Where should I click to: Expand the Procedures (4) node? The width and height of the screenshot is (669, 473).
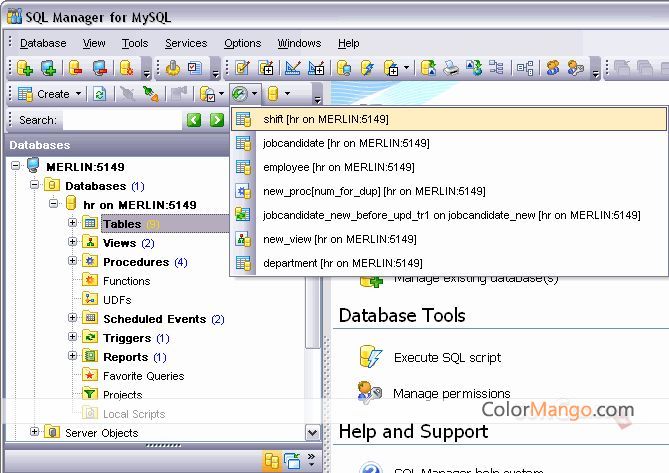[73, 260]
